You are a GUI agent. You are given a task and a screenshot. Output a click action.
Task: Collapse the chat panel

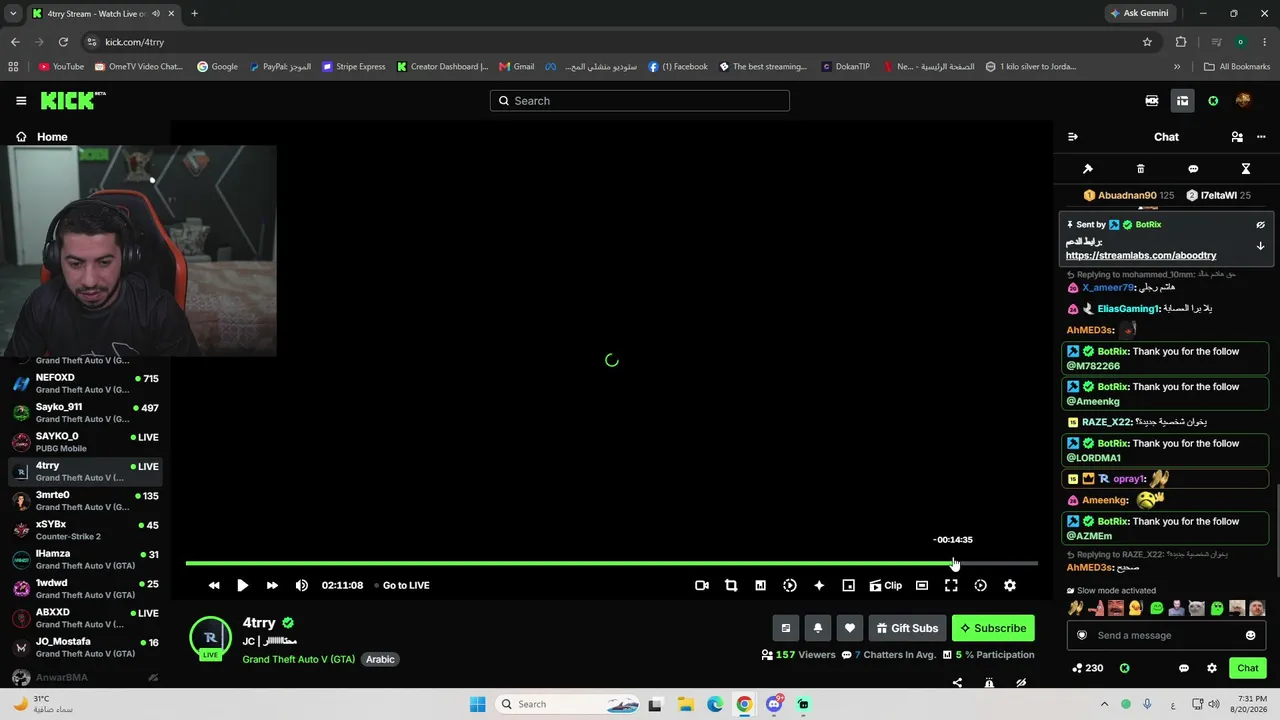click(1073, 137)
